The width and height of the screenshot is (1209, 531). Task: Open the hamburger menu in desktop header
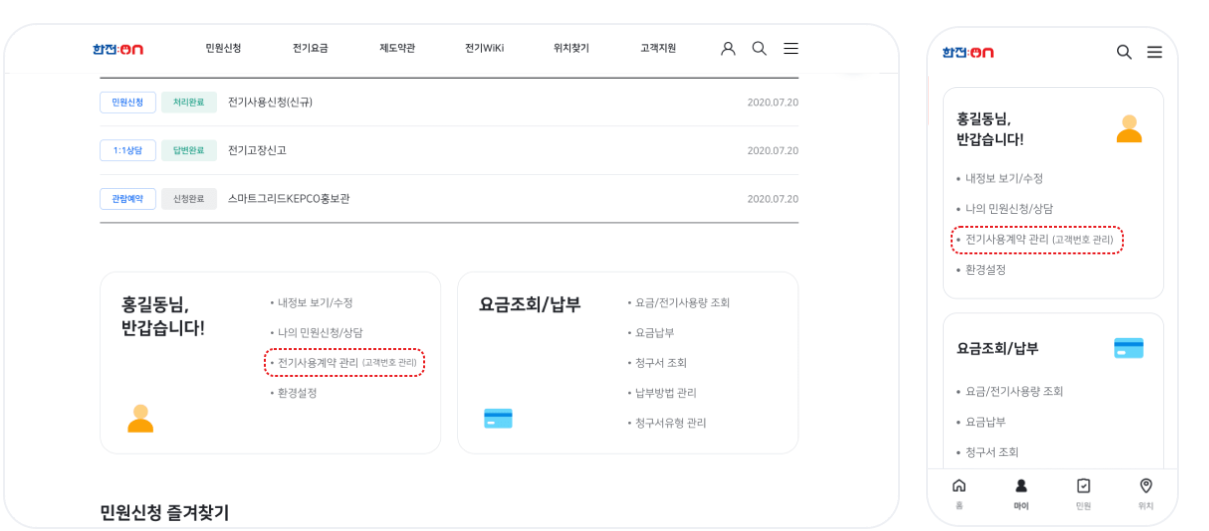tap(790, 48)
